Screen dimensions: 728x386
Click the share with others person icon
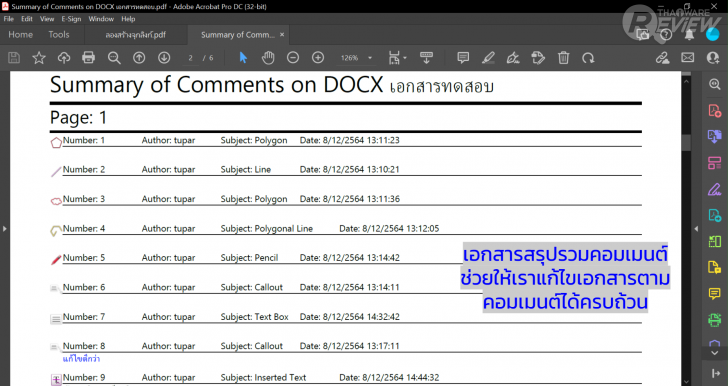(713, 58)
